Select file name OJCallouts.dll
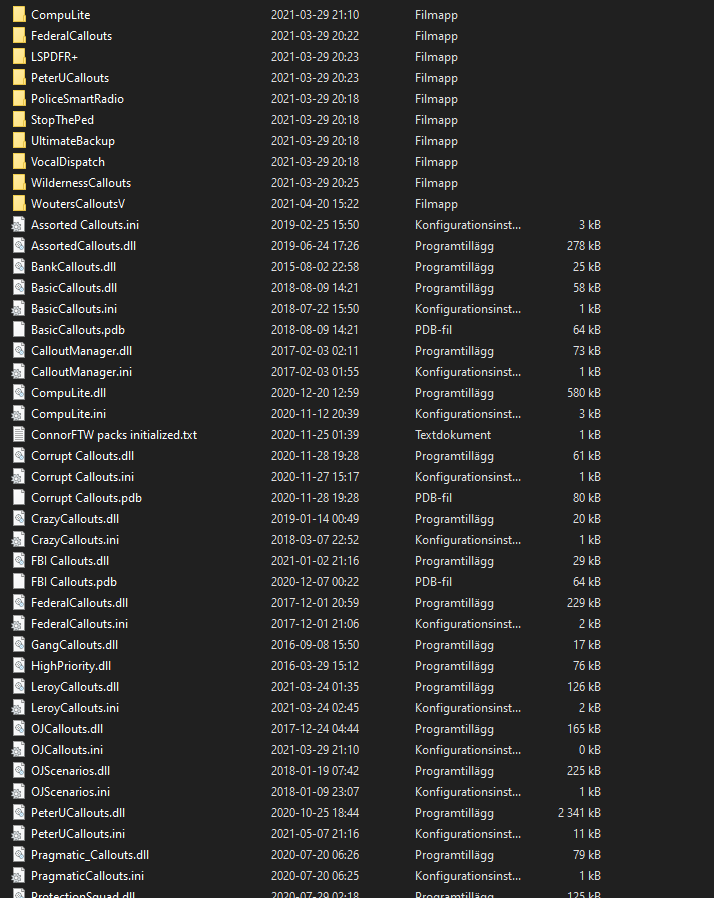This screenshot has width=714, height=898. tap(67, 728)
